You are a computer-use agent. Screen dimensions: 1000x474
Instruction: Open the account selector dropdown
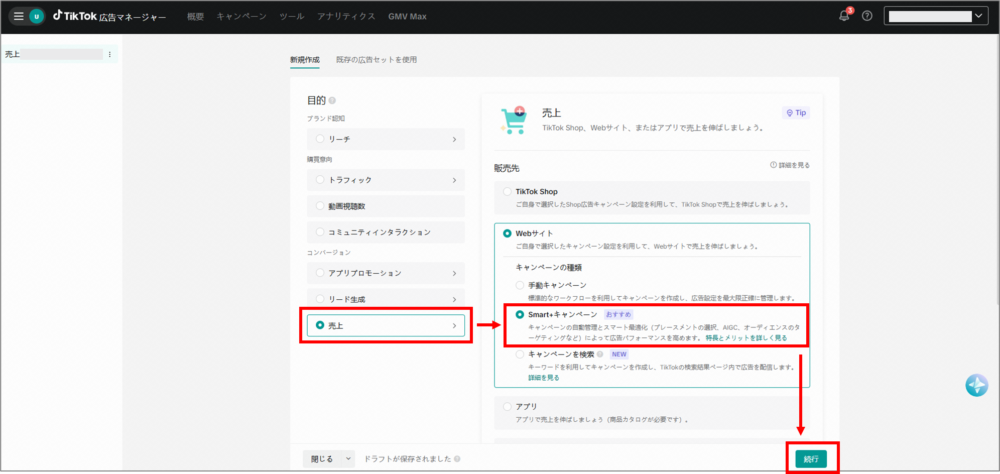click(x=935, y=16)
